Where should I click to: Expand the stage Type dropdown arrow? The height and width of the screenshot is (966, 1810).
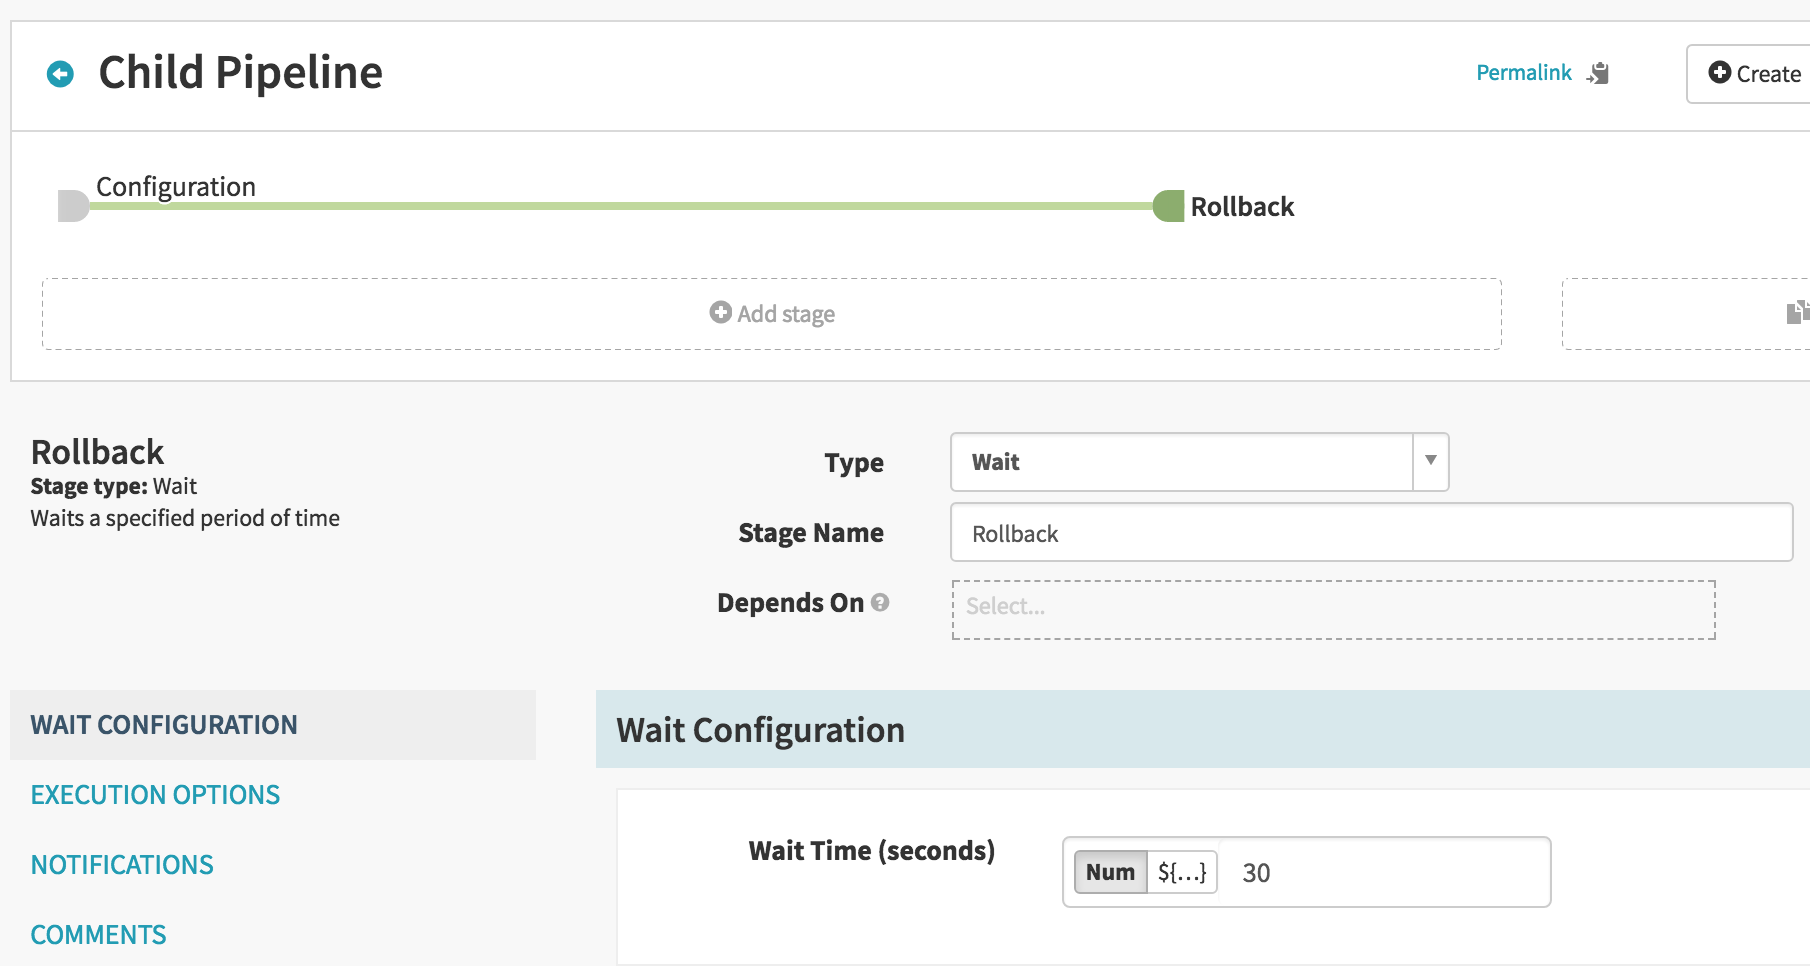[1431, 461]
